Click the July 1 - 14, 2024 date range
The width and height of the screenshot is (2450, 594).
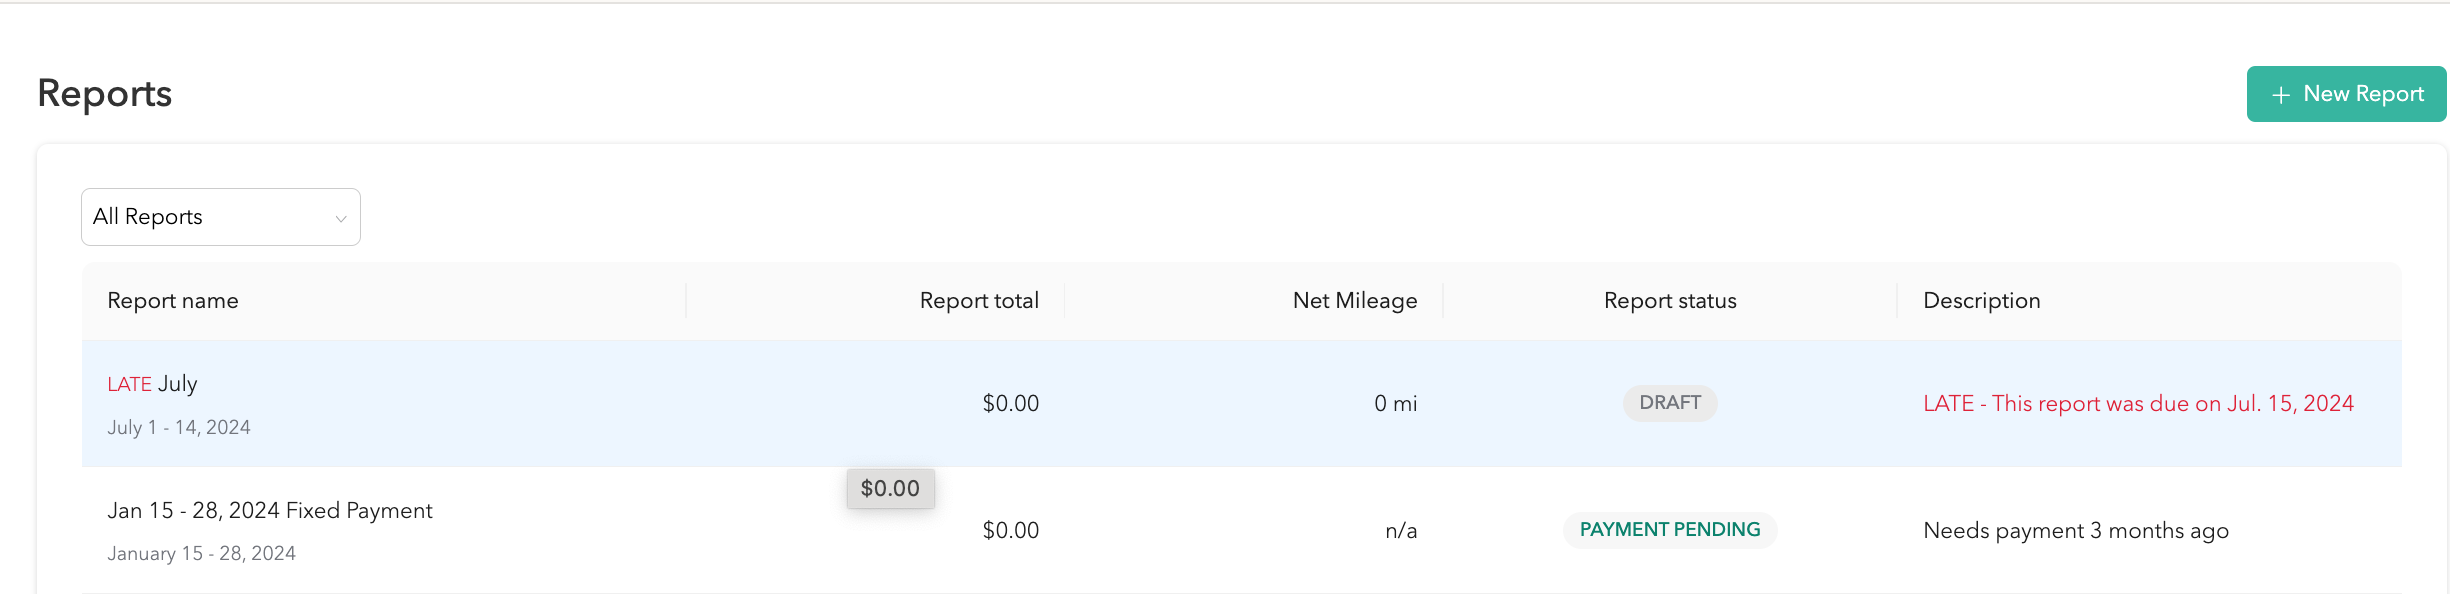[x=179, y=428]
